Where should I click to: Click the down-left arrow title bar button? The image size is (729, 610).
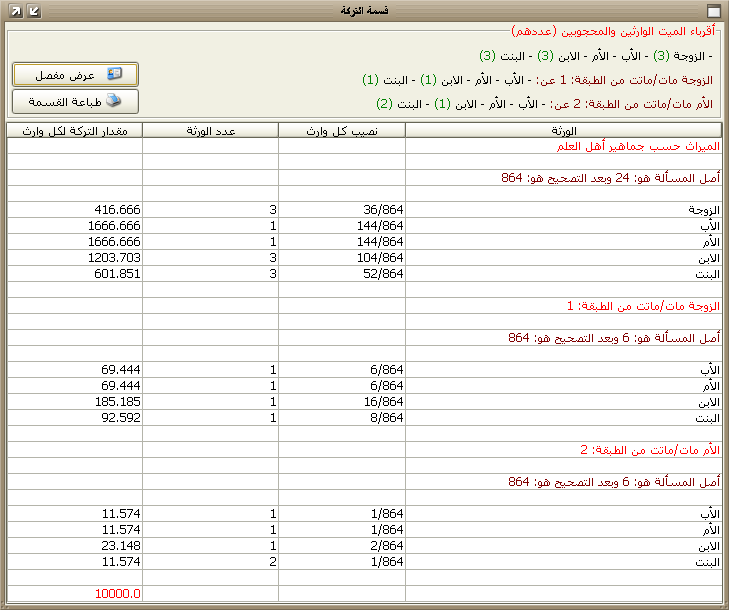34,11
